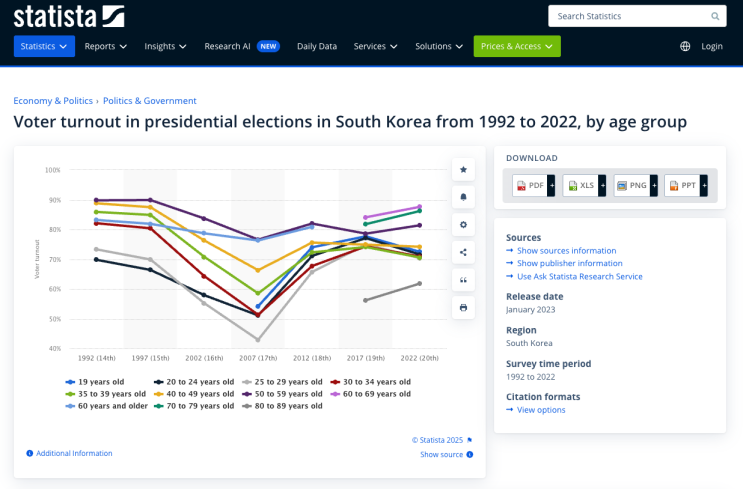Screen dimensions: 743x489
Task: Open the Prices & Access dropdown
Action: (x=517, y=46)
